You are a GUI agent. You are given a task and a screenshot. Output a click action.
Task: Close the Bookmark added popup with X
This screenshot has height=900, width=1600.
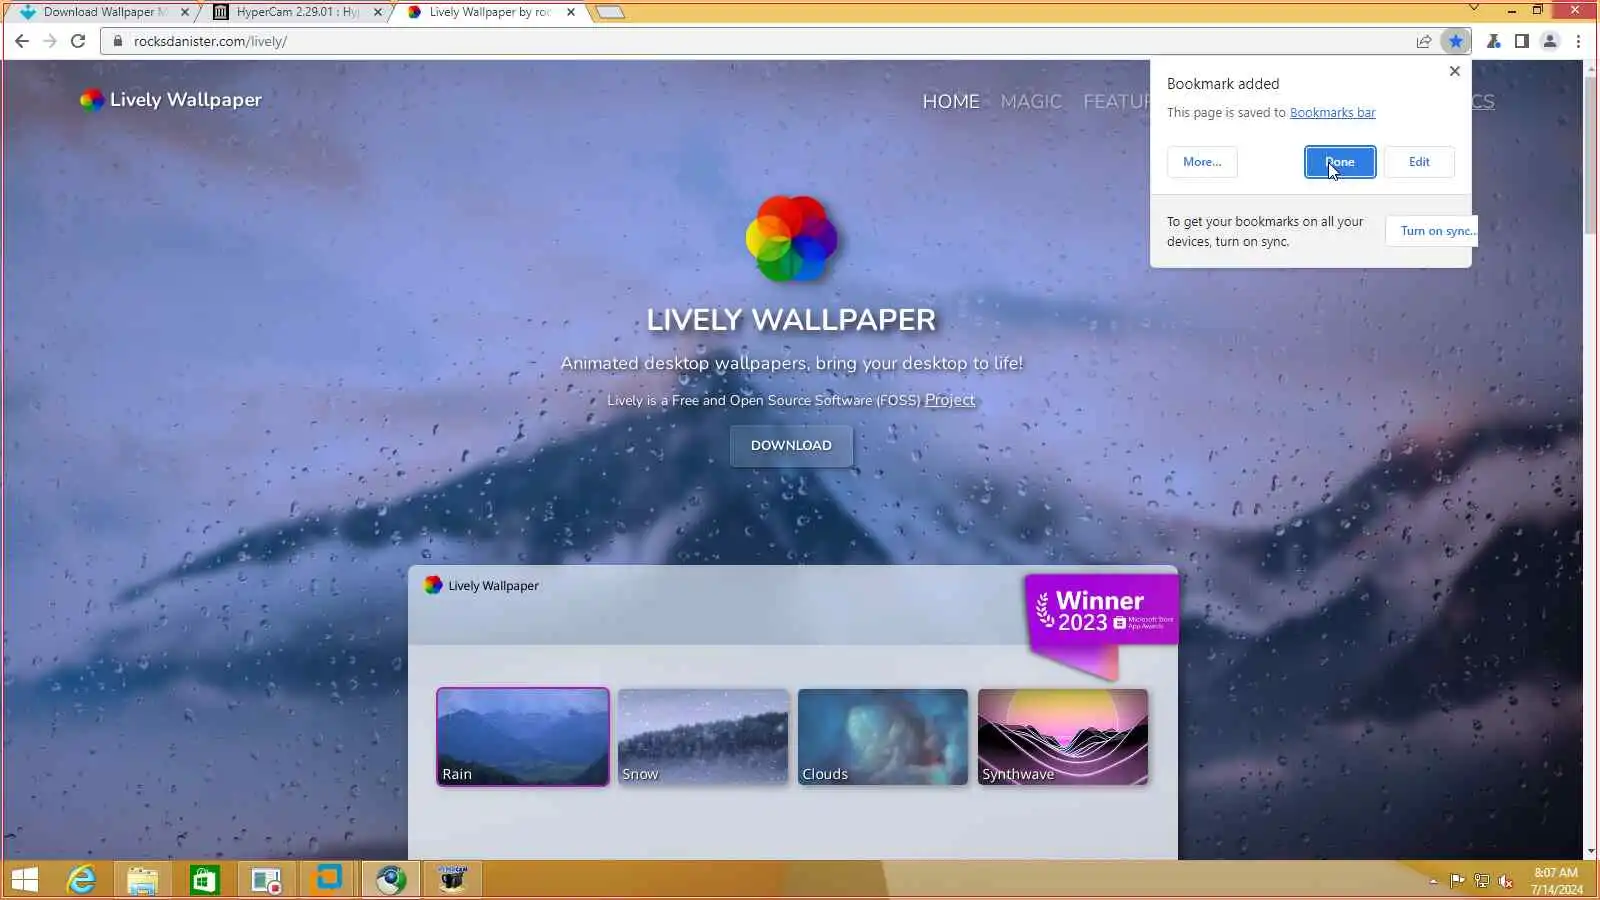[x=1455, y=71]
